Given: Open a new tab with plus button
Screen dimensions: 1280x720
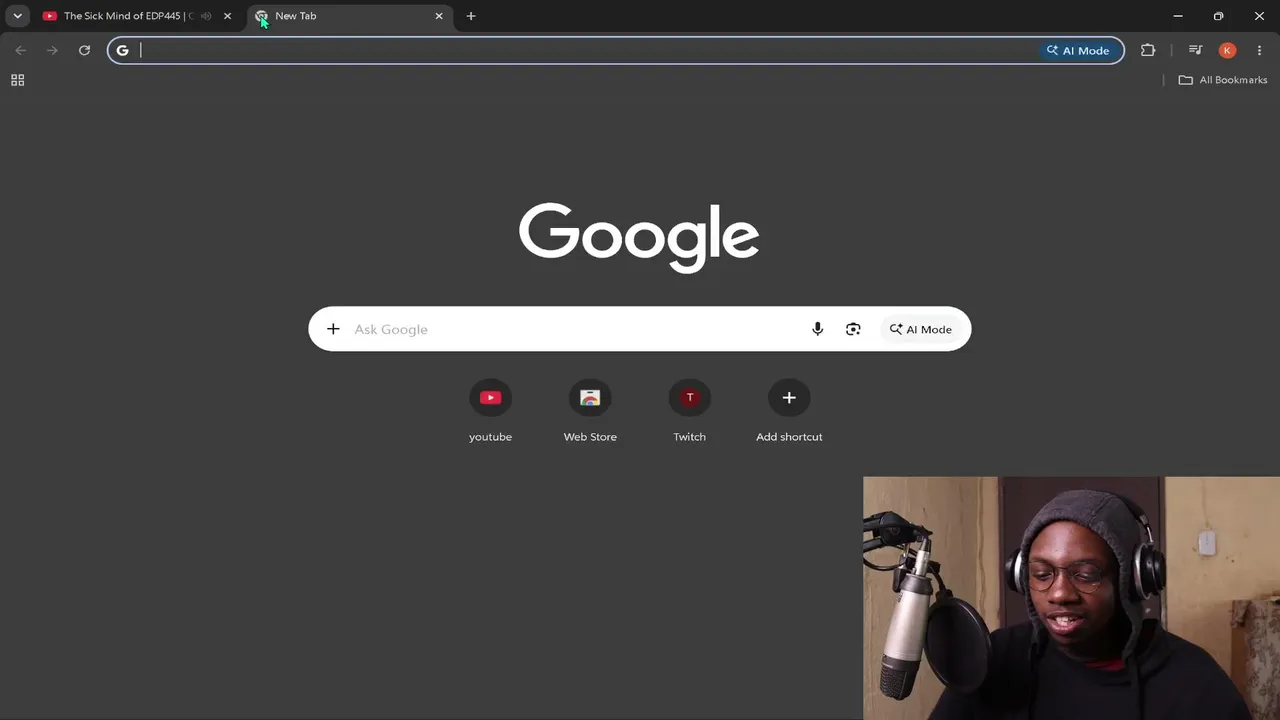Looking at the screenshot, I should point(471,16).
